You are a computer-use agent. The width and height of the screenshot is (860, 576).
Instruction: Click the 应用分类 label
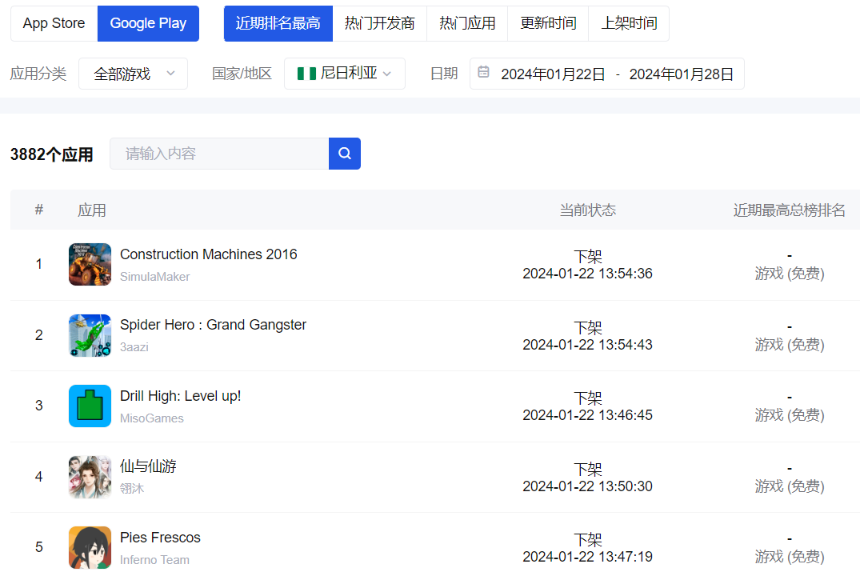click(38, 74)
